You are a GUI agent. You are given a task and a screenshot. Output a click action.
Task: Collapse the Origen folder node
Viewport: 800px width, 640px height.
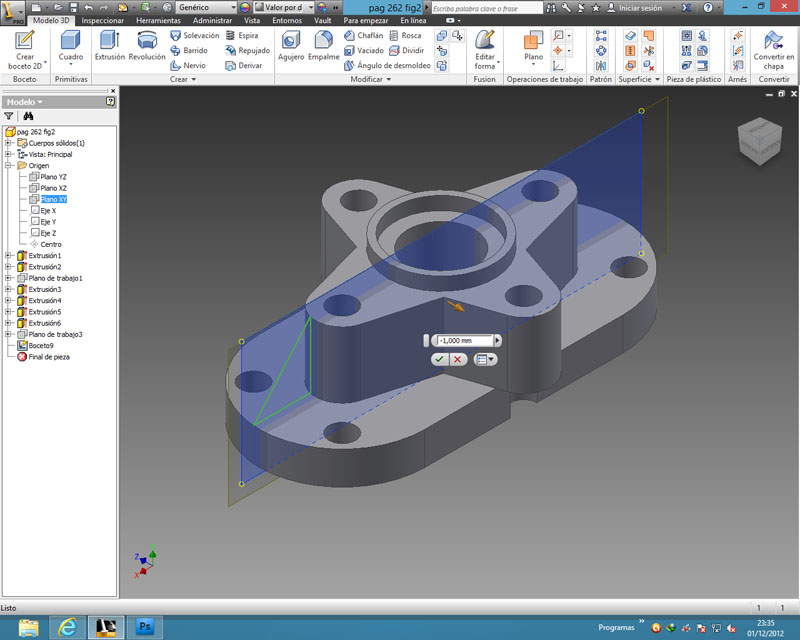(8, 166)
